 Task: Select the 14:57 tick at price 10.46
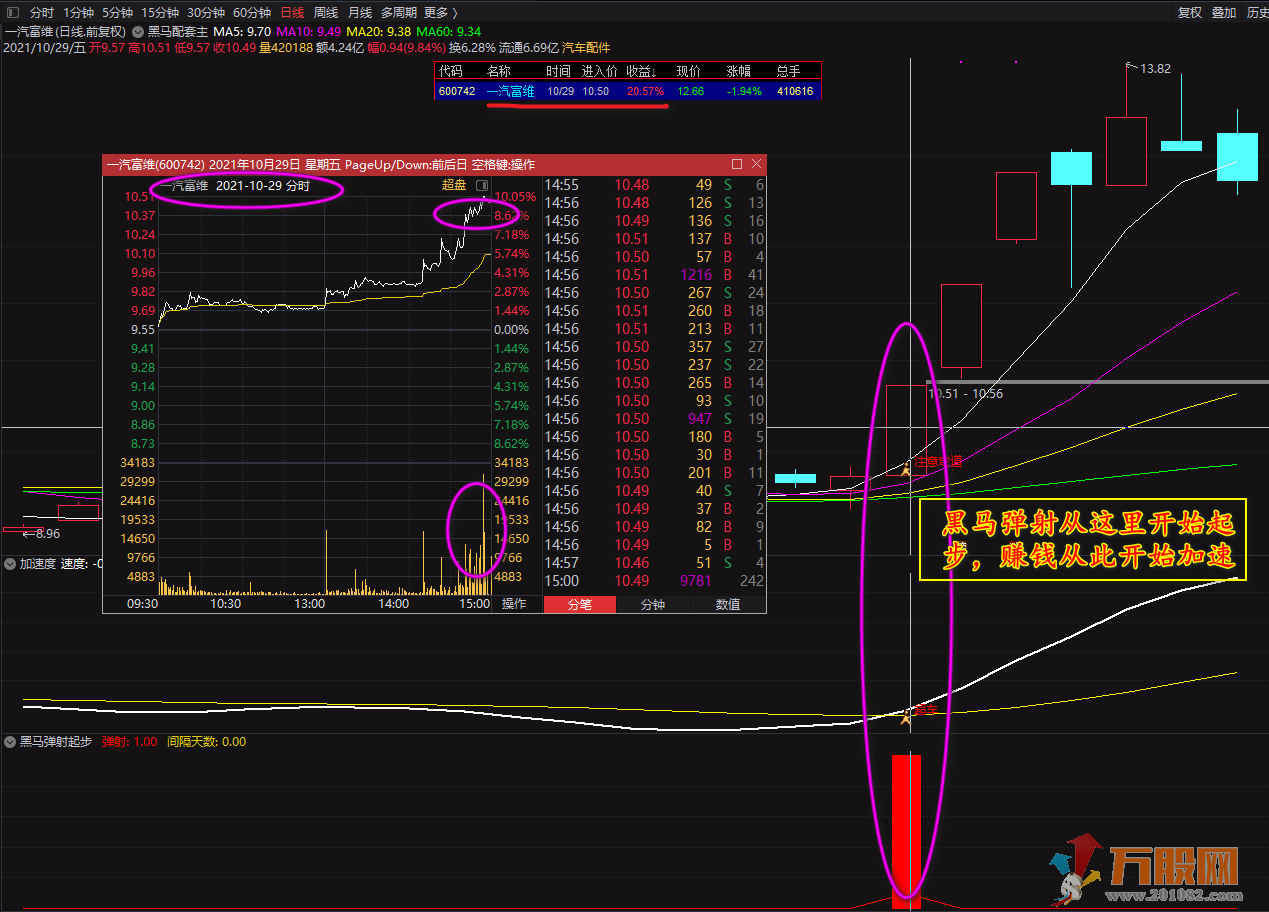tap(655, 563)
